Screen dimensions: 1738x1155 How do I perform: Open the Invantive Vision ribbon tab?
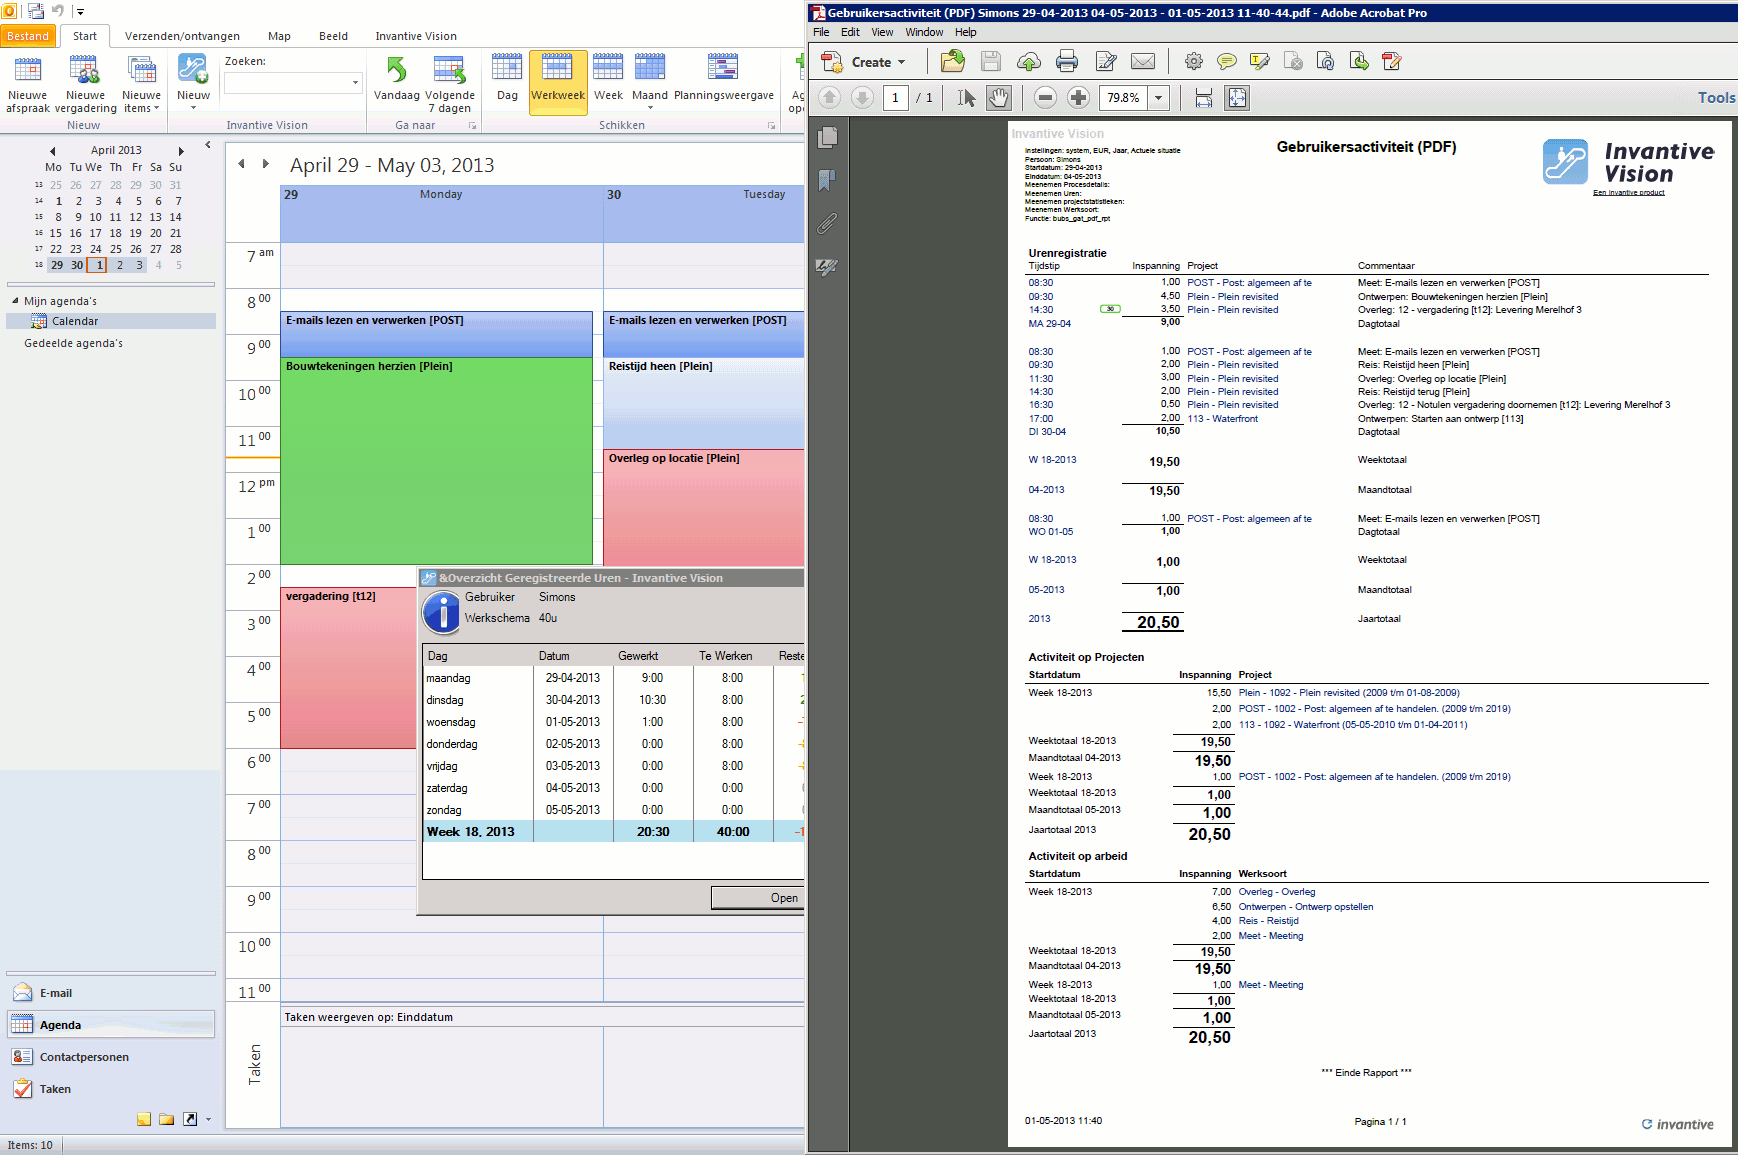[416, 36]
